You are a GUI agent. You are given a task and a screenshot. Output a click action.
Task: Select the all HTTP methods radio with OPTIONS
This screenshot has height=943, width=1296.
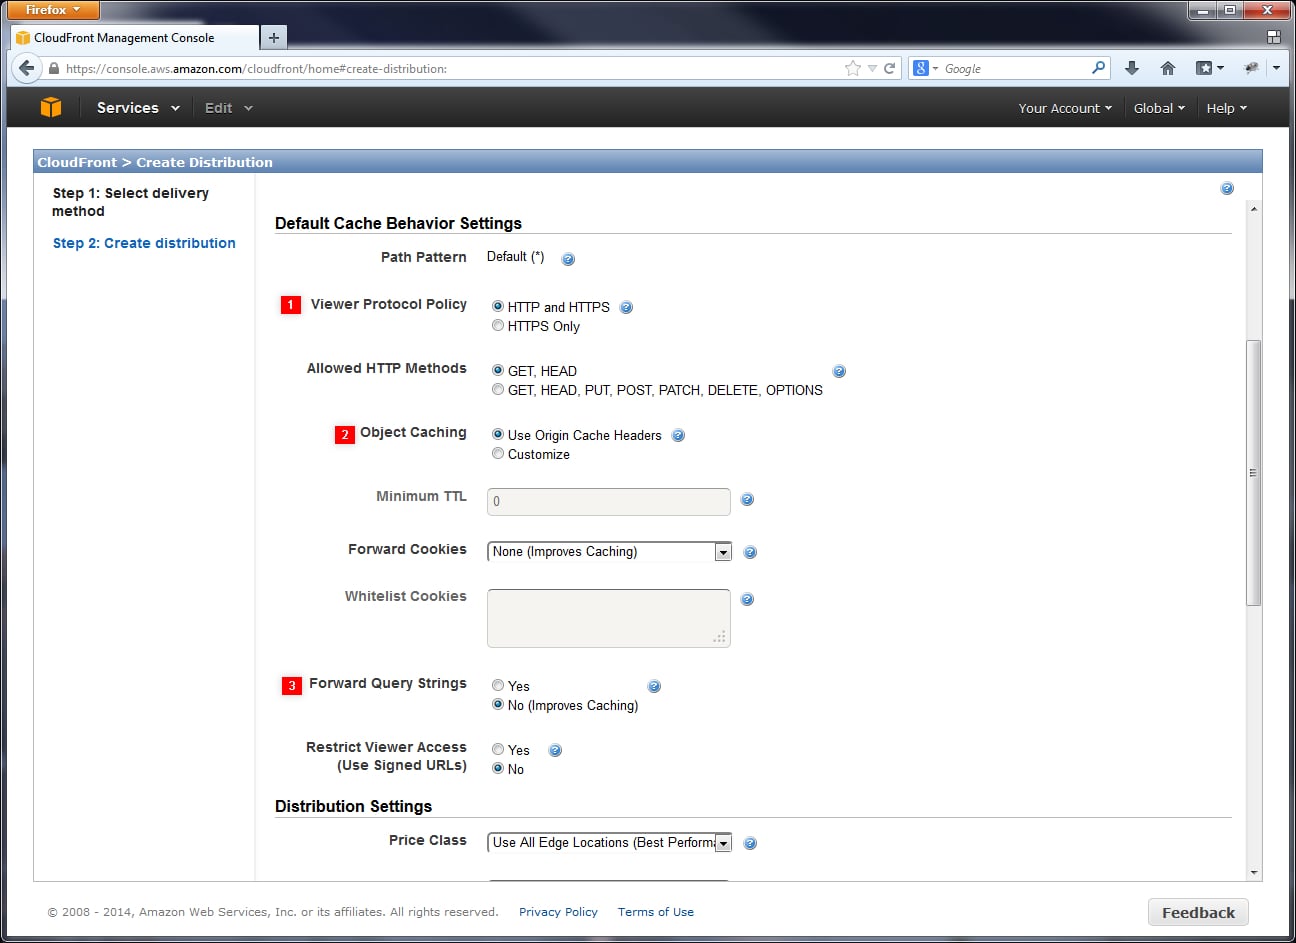pyautogui.click(x=498, y=389)
